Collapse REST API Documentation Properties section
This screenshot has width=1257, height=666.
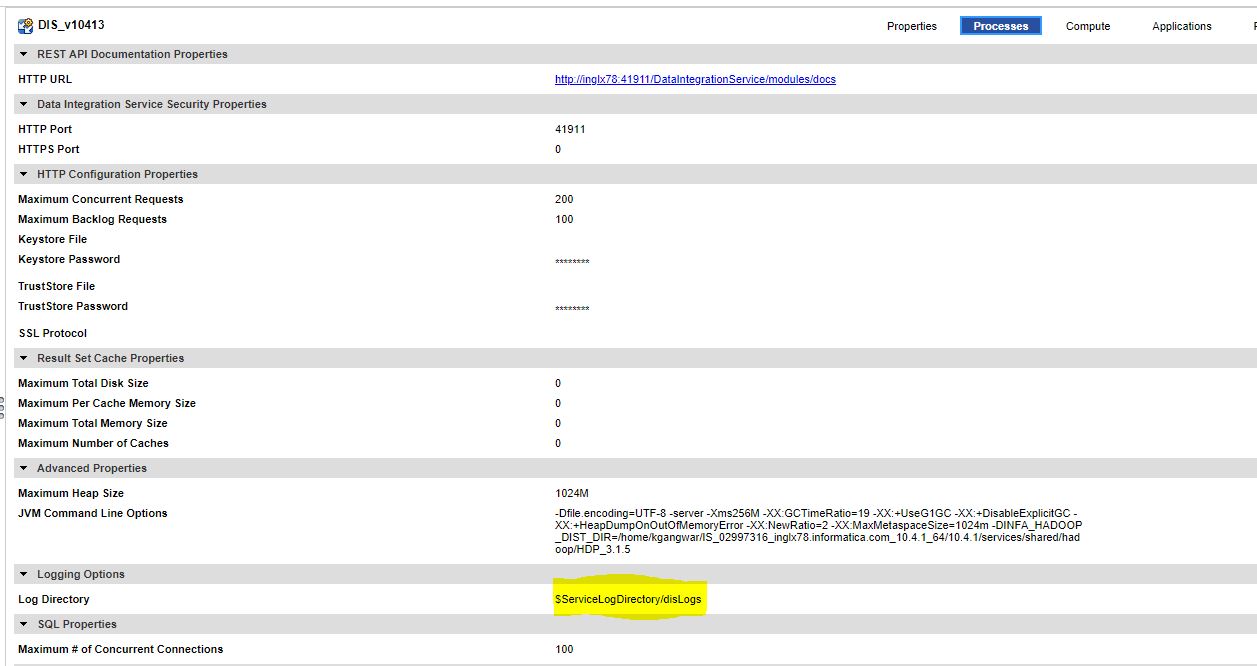tap(24, 54)
